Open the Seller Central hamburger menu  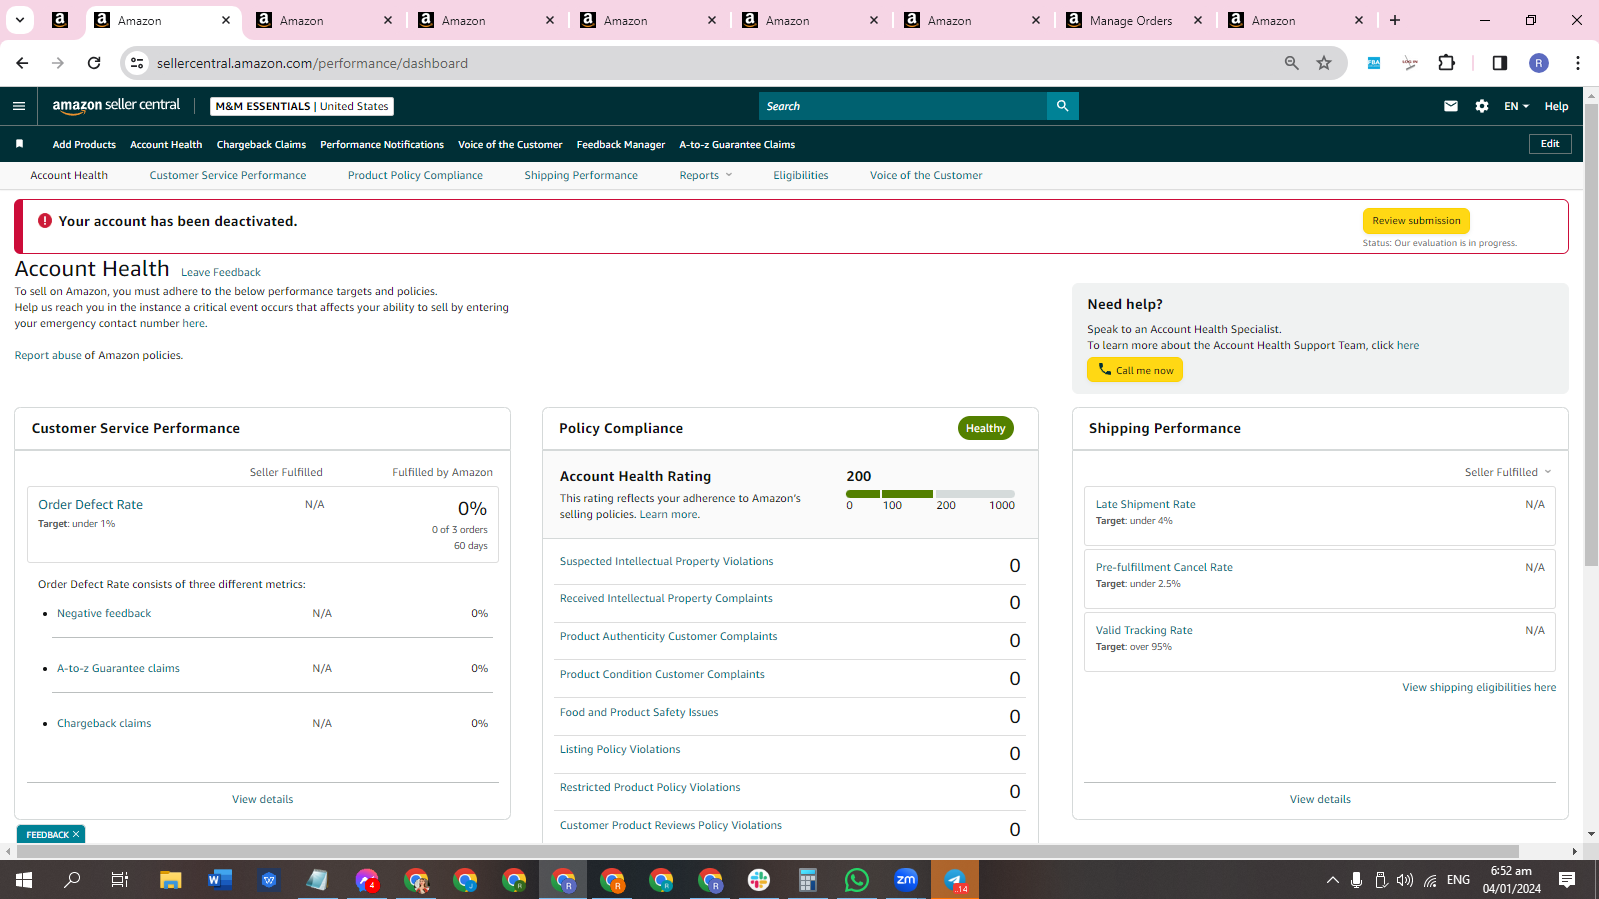pyautogui.click(x=19, y=106)
